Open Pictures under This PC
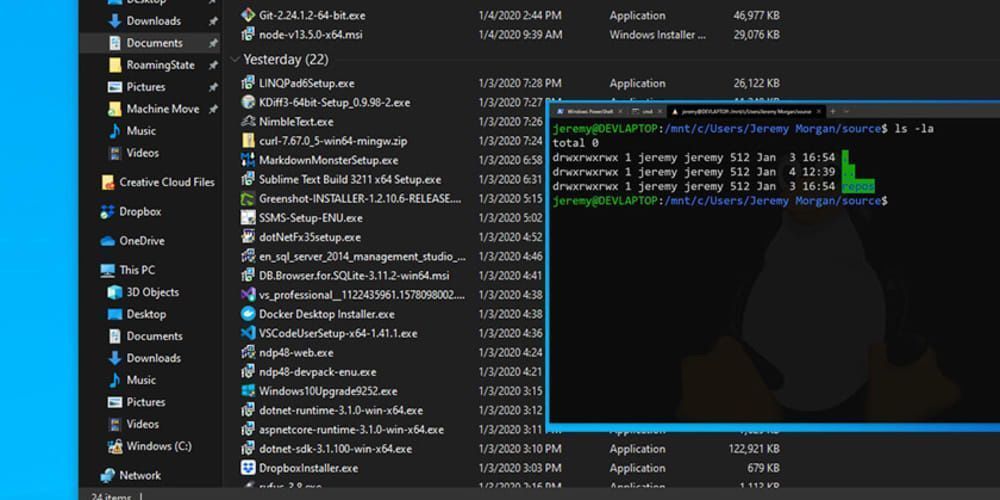This screenshot has width=1000, height=500. pyautogui.click(x=136, y=402)
